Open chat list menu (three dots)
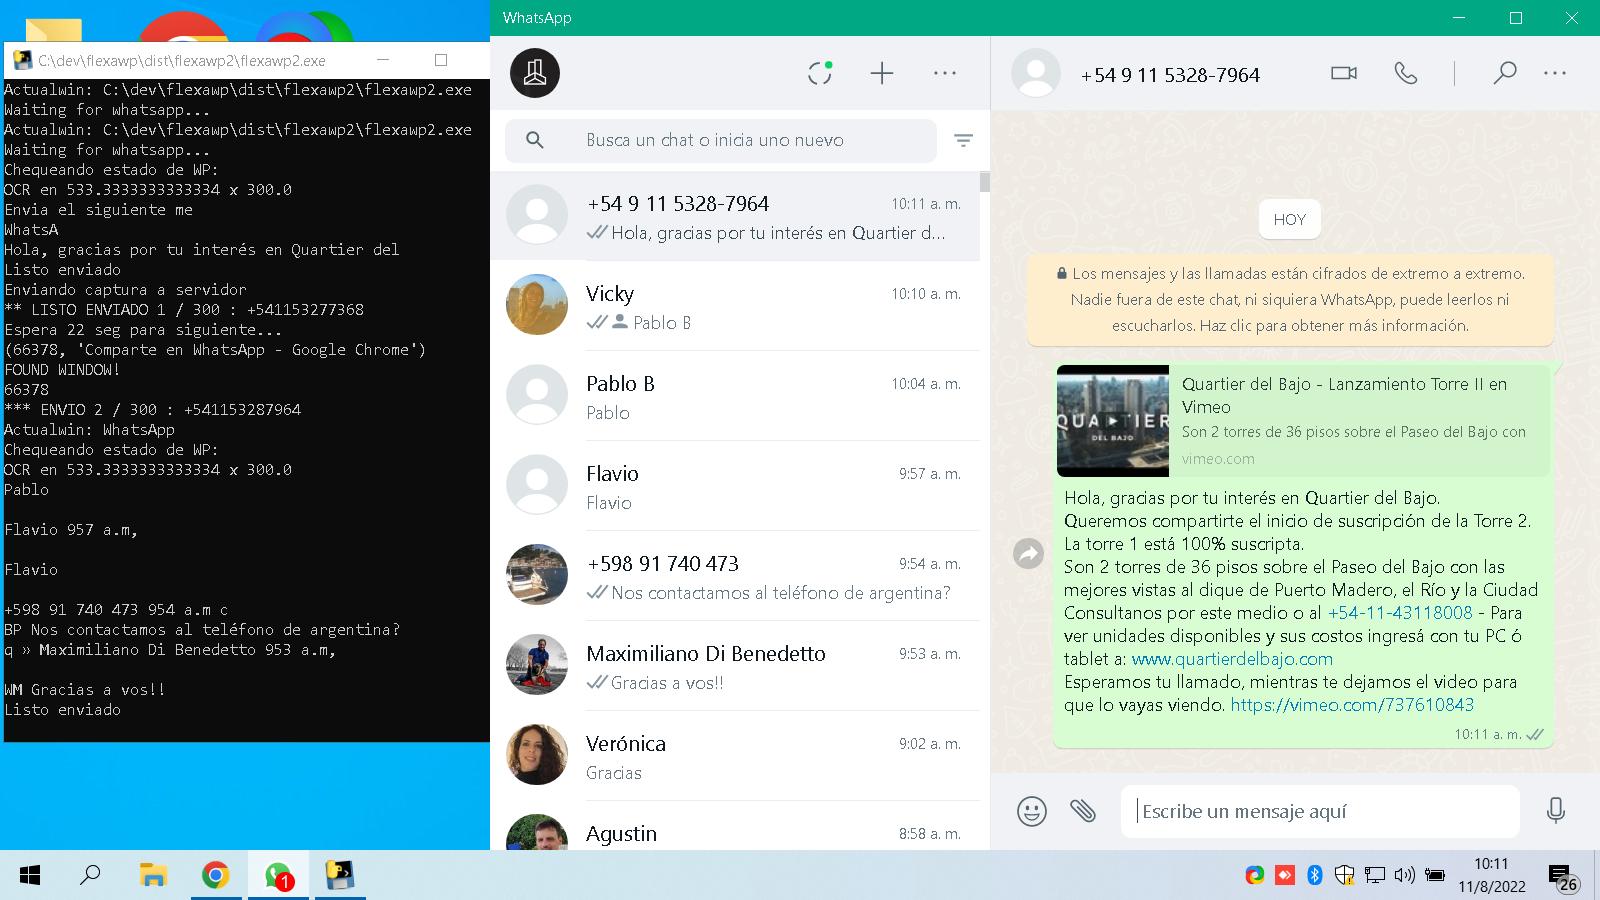 click(945, 73)
